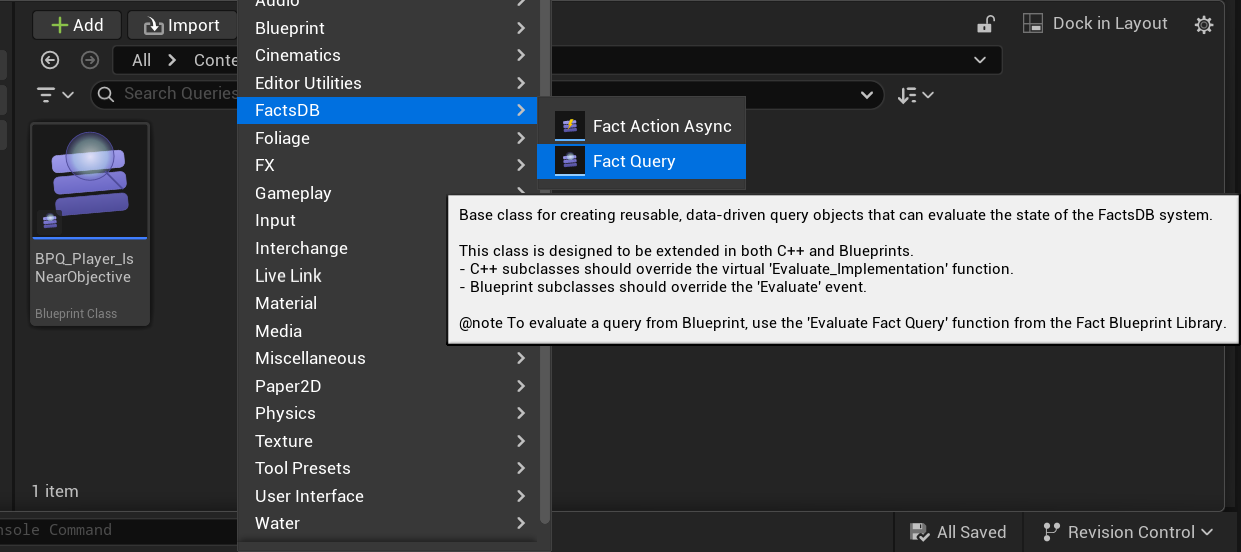Select the All breadcrumb path item
This screenshot has height=552, width=1241.
(x=141, y=60)
